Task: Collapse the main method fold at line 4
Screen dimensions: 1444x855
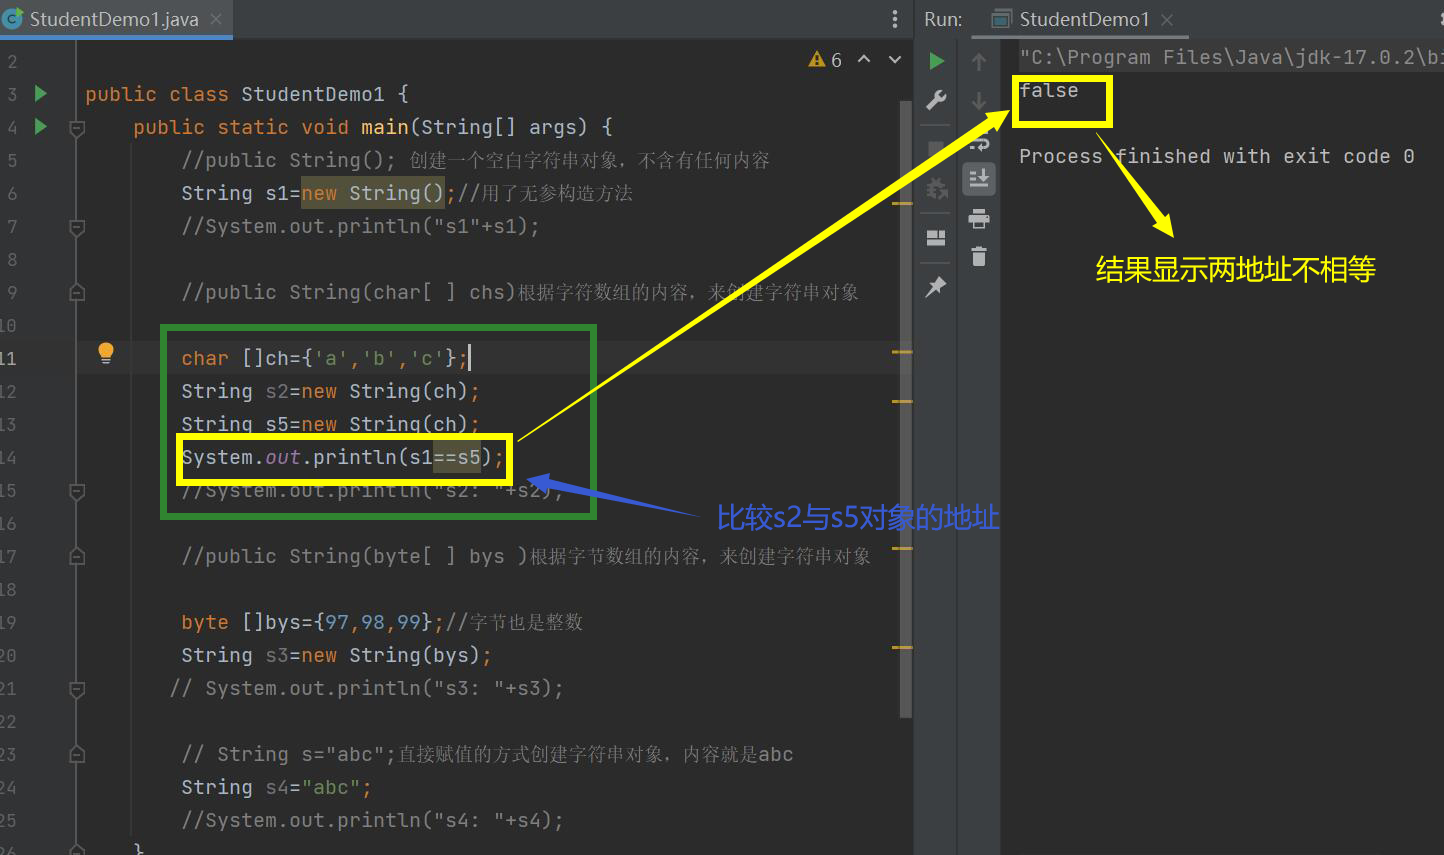Action: pyautogui.click(x=77, y=128)
